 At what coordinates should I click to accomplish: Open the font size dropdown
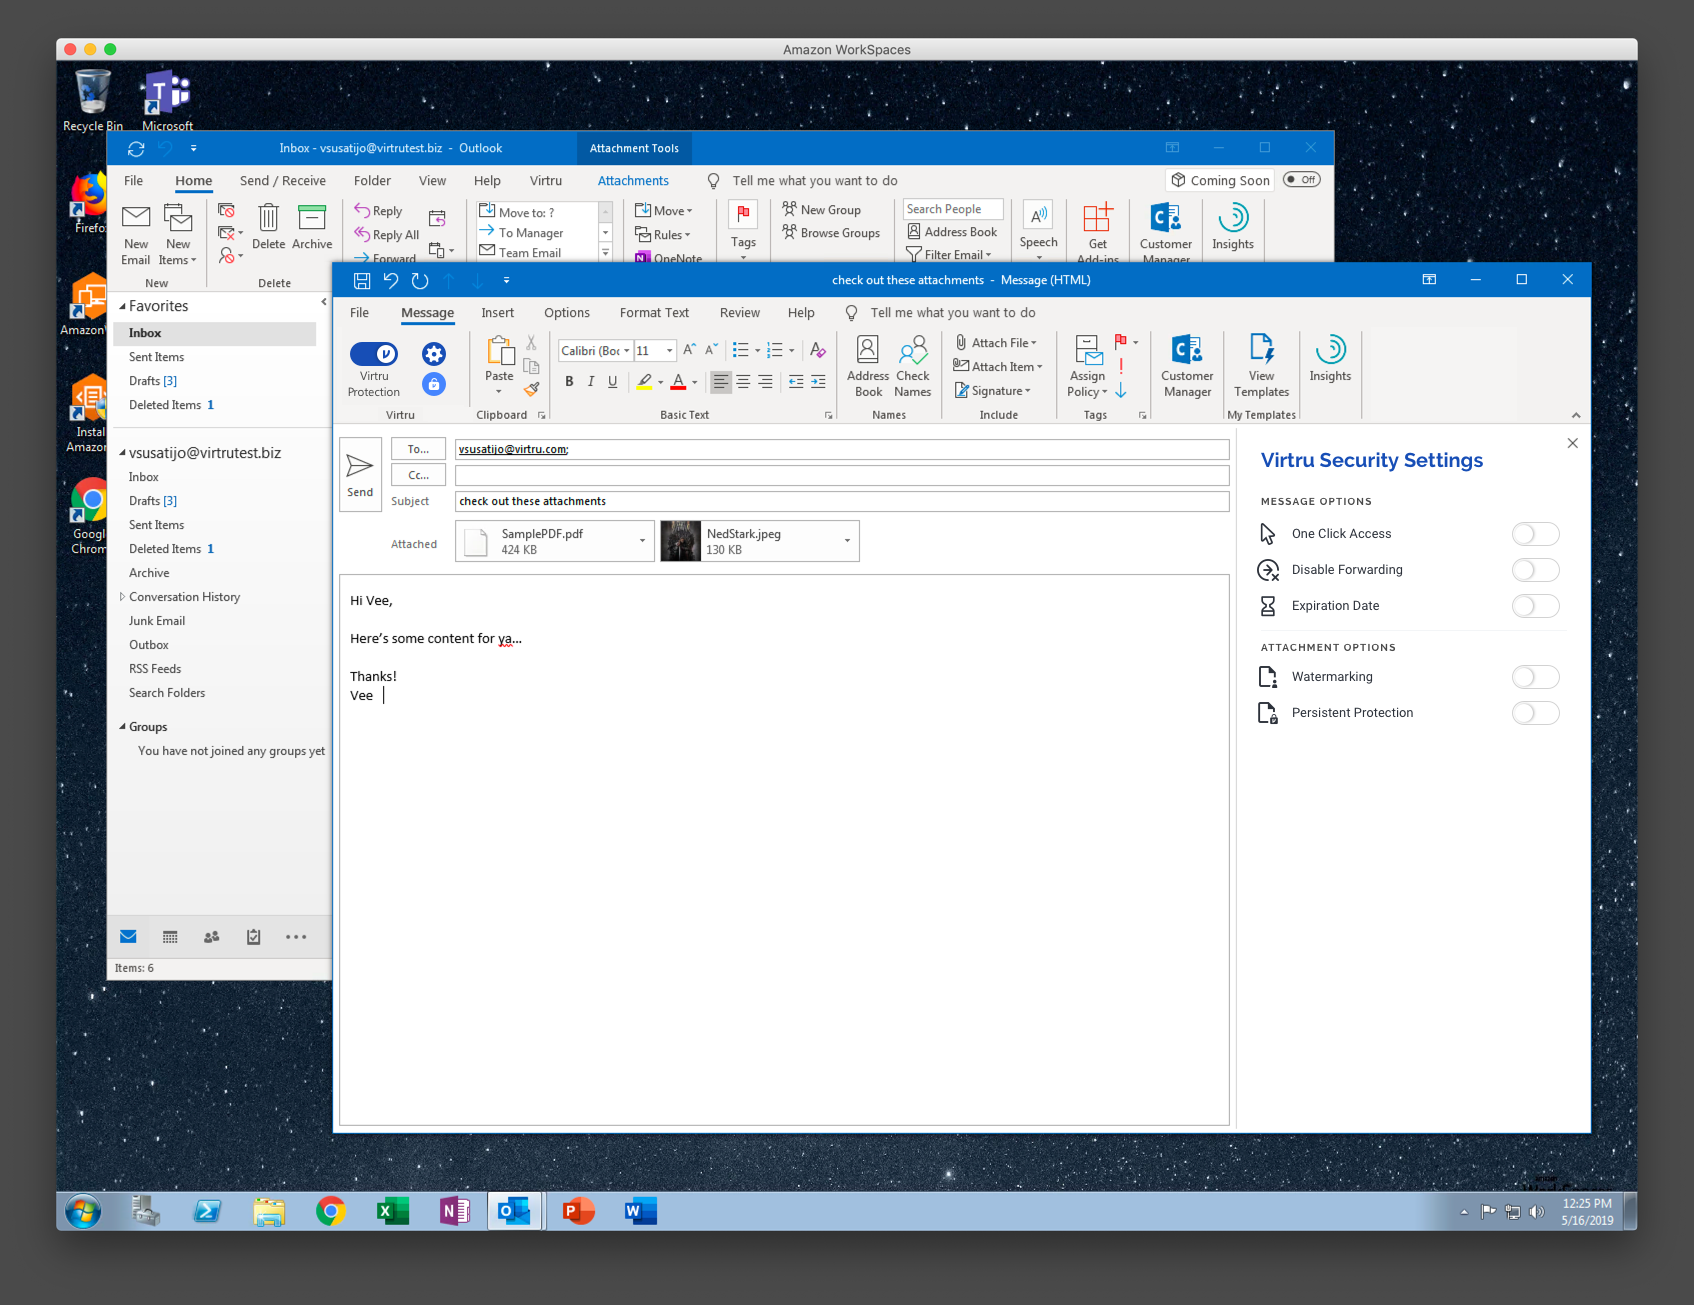(670, 351)
